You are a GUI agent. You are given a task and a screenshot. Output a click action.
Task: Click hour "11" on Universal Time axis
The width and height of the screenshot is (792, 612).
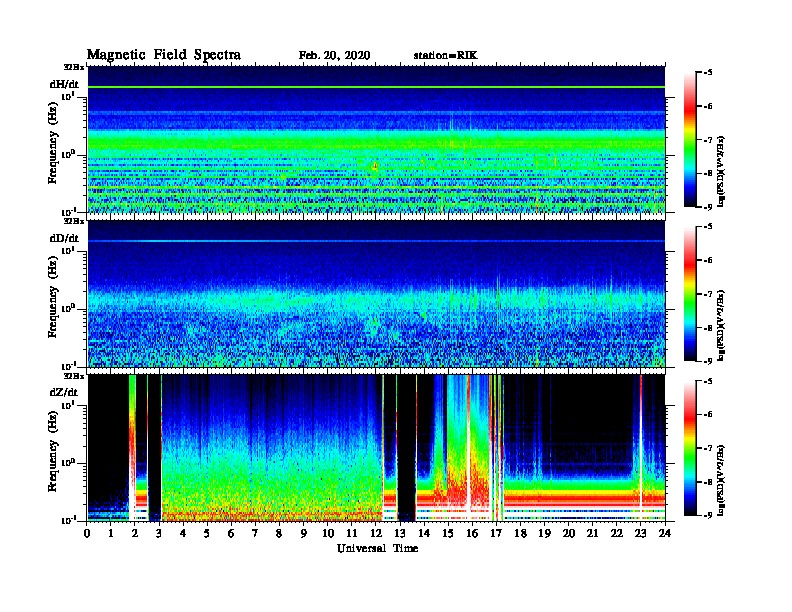(x=352, y=533)
